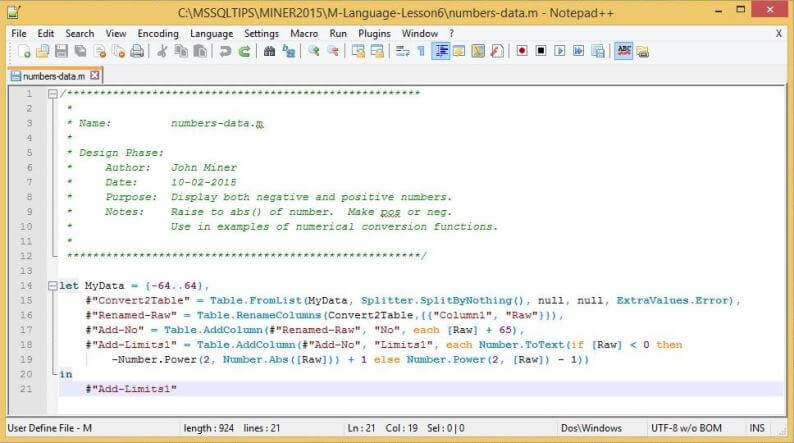Open the File menu
This screenshot has height=443, width=794.
click(19, 33)
